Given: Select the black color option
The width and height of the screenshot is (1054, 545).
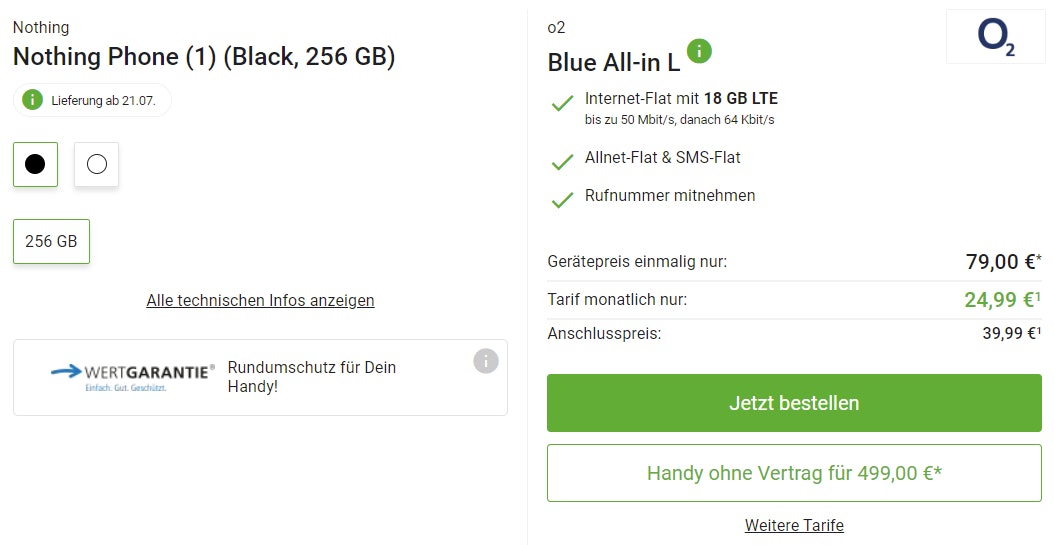Looking at the screenshot, I should (35, 164).
